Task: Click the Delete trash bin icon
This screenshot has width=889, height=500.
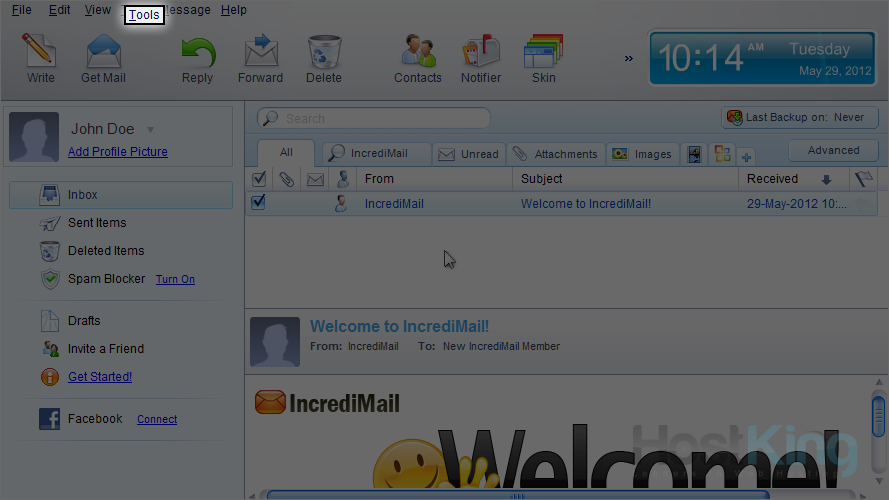Action: click(x=323, y=52)
